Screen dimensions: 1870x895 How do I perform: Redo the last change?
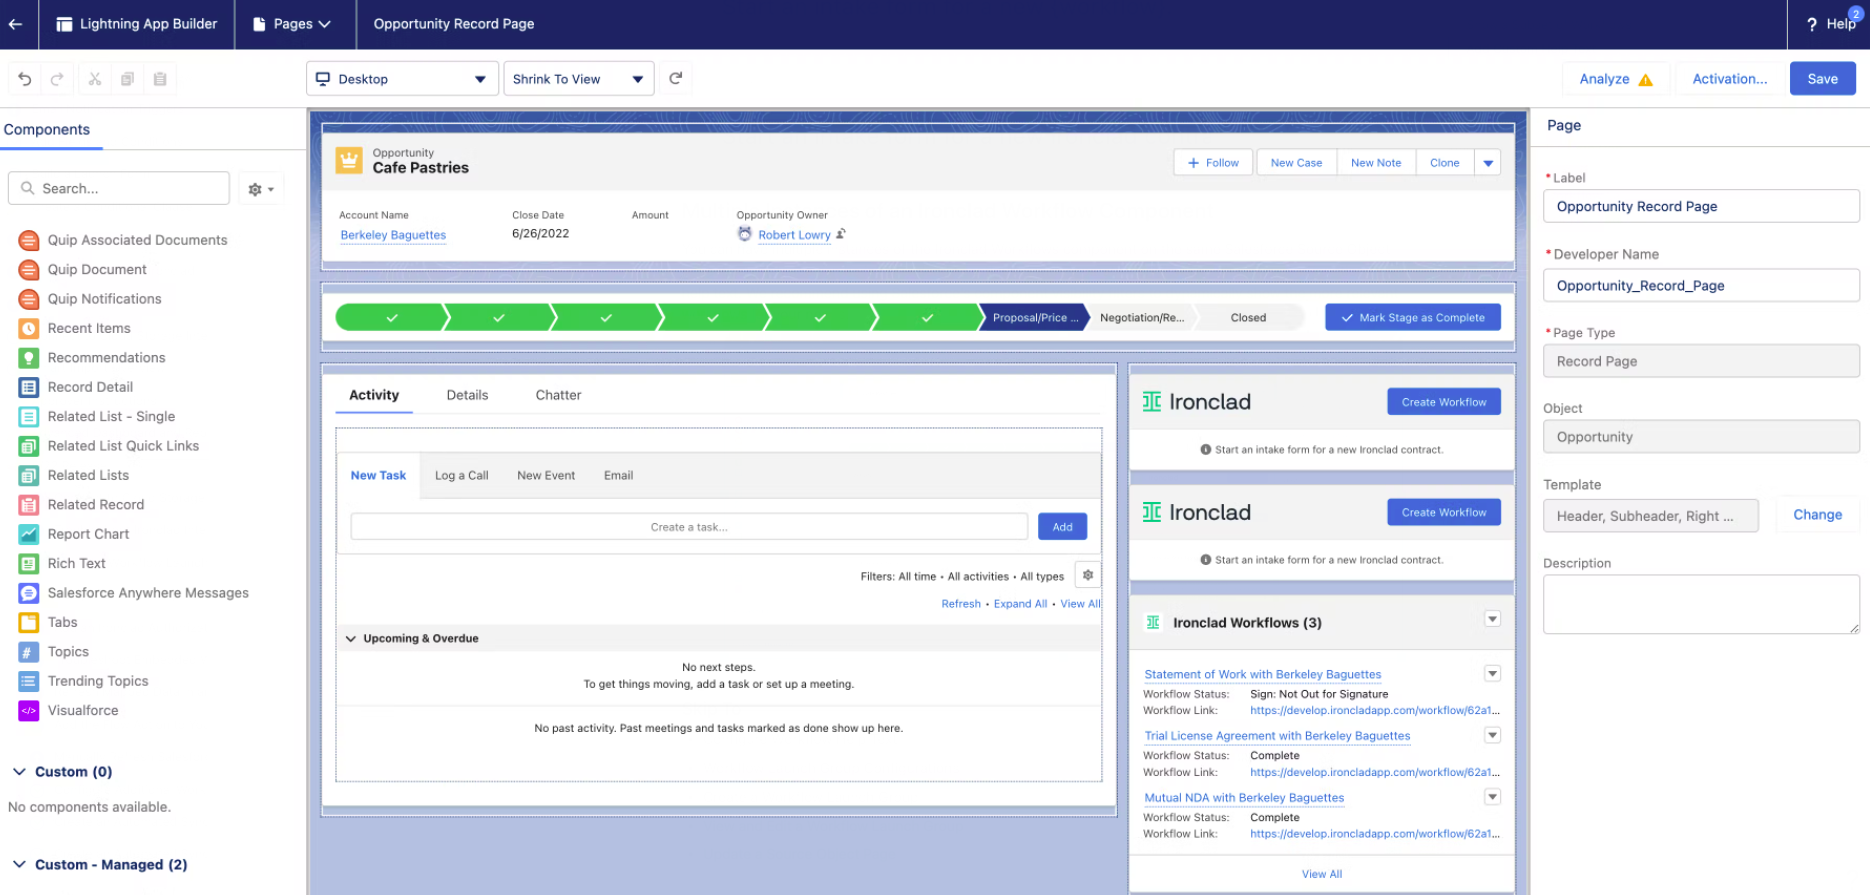57,79
